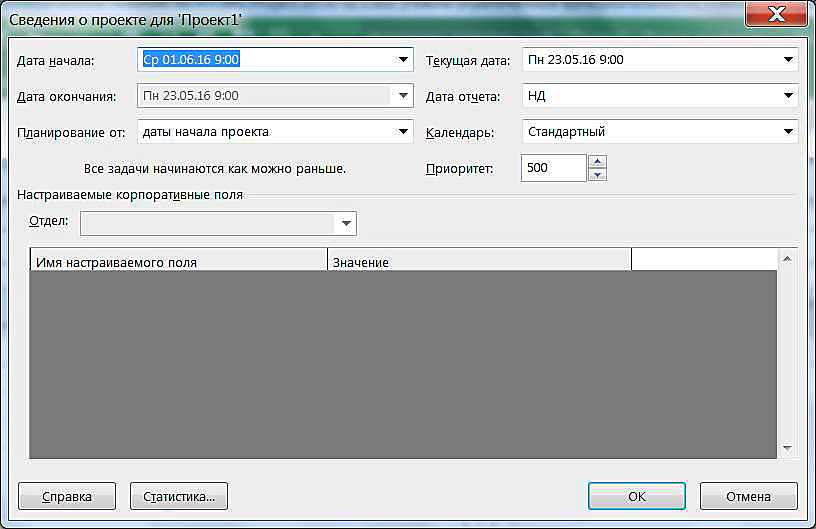816x529 pixels.
Task: Open the Дата начала dropdown arrow
Action: [403, 60]
